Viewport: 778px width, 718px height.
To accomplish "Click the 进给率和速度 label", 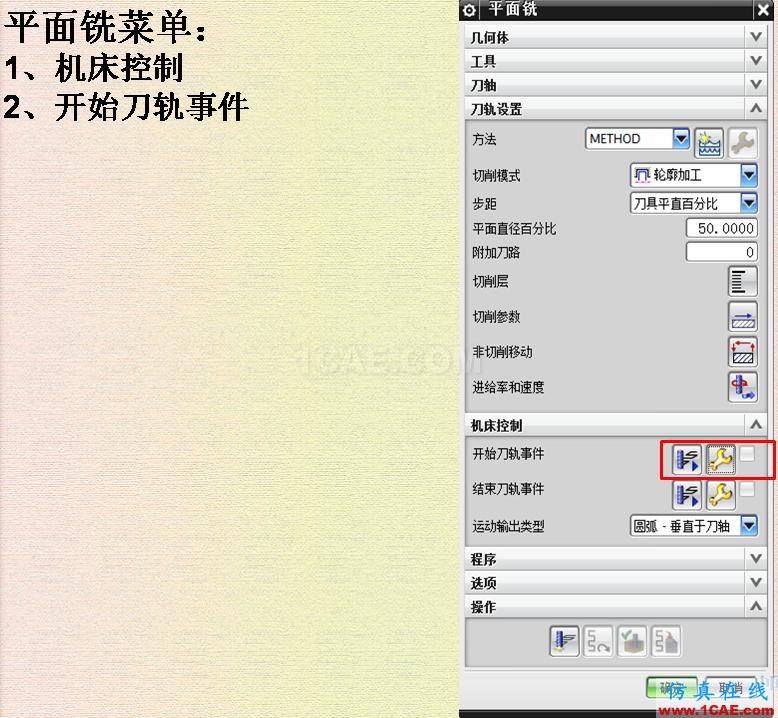I will 509,387.
